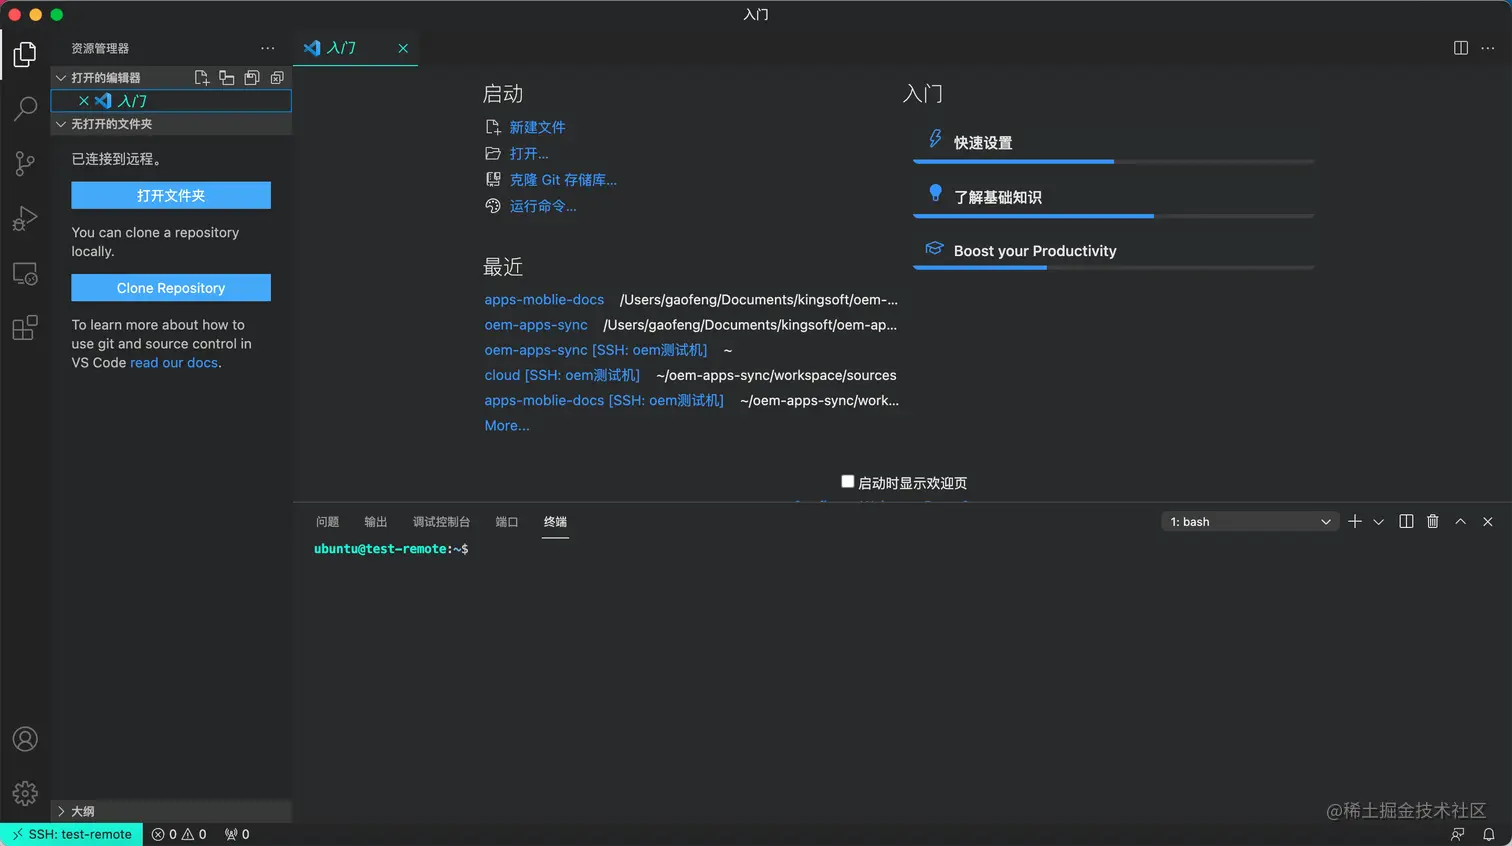
Task: Open the Run and Debug view
Action: (25, 218)
